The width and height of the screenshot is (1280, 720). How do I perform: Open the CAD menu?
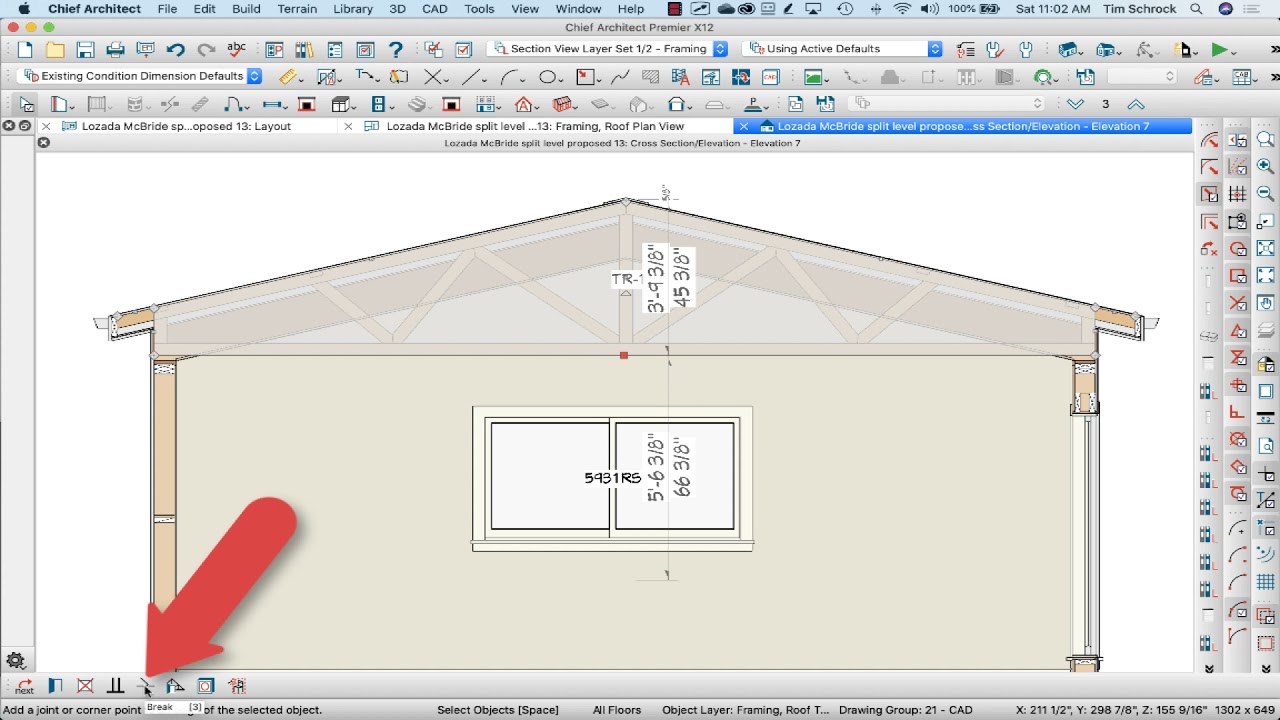pos(435,9)
